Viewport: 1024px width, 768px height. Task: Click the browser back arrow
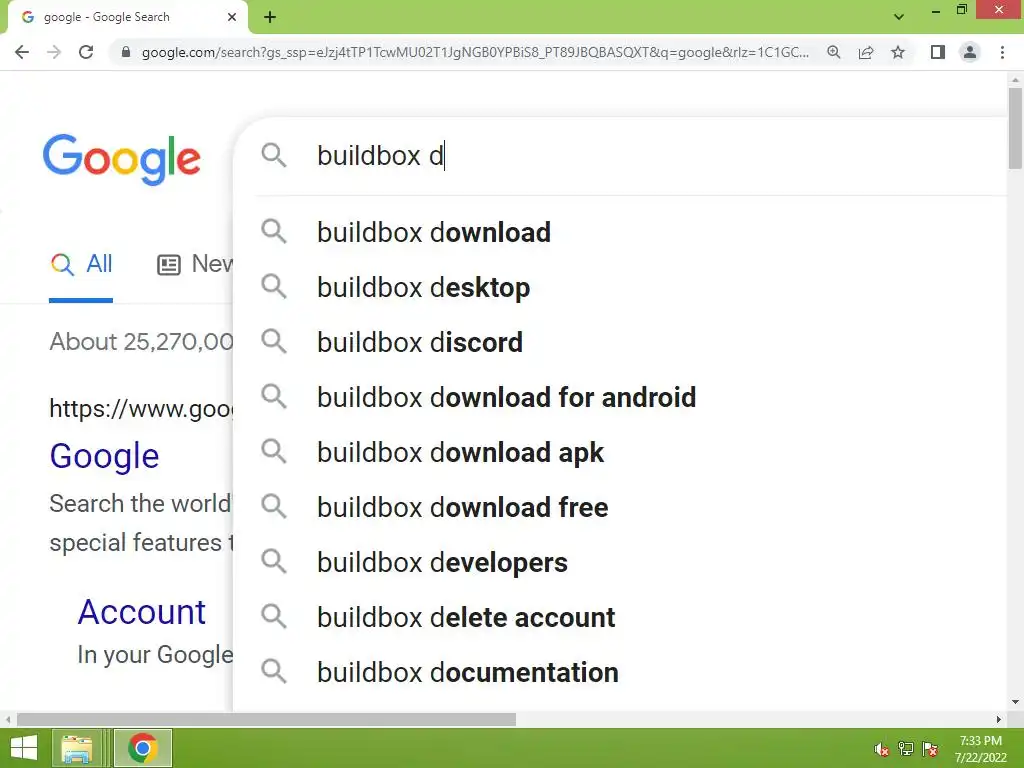(x=22, y=52)
